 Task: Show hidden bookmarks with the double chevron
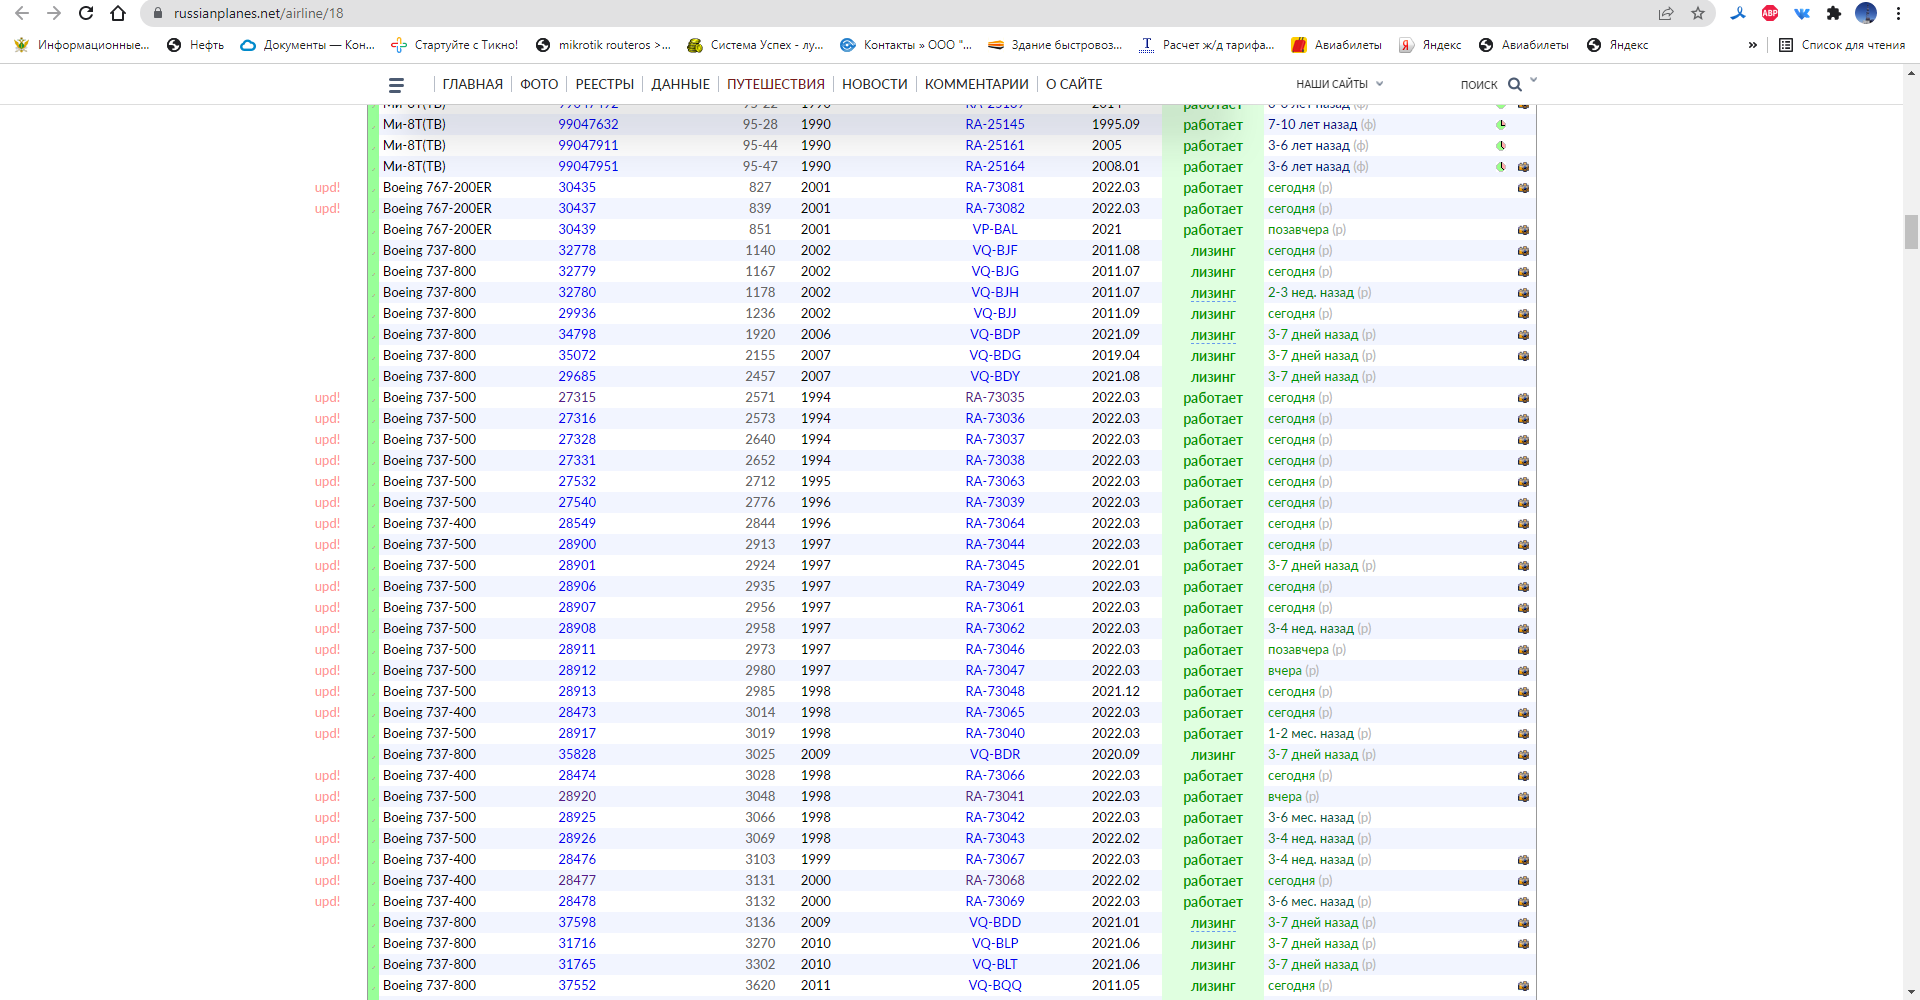tap(1752, 45)
